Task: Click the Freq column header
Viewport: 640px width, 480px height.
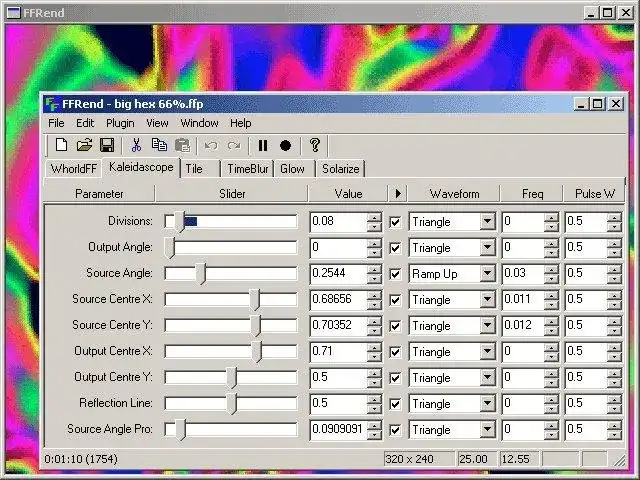Action: 532,193
